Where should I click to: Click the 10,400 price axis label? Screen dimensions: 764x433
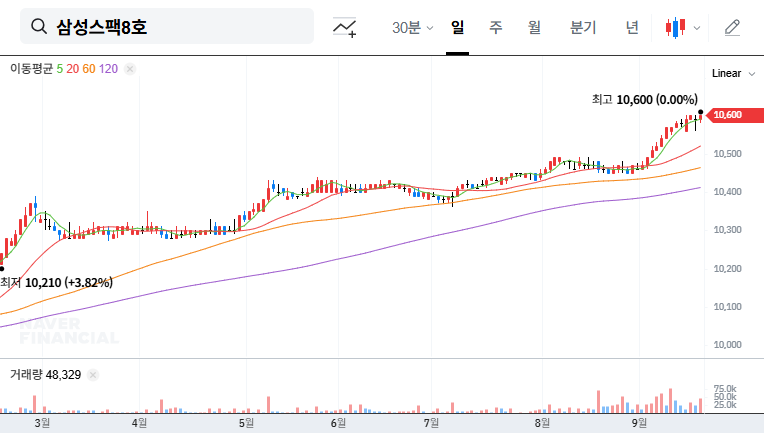[727, 192]
